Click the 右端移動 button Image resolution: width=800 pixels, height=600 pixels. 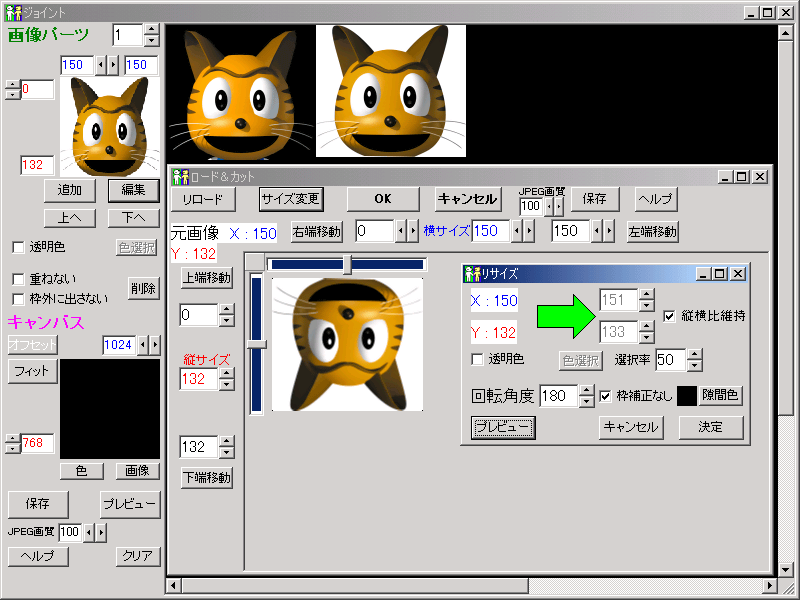[316, 231]
